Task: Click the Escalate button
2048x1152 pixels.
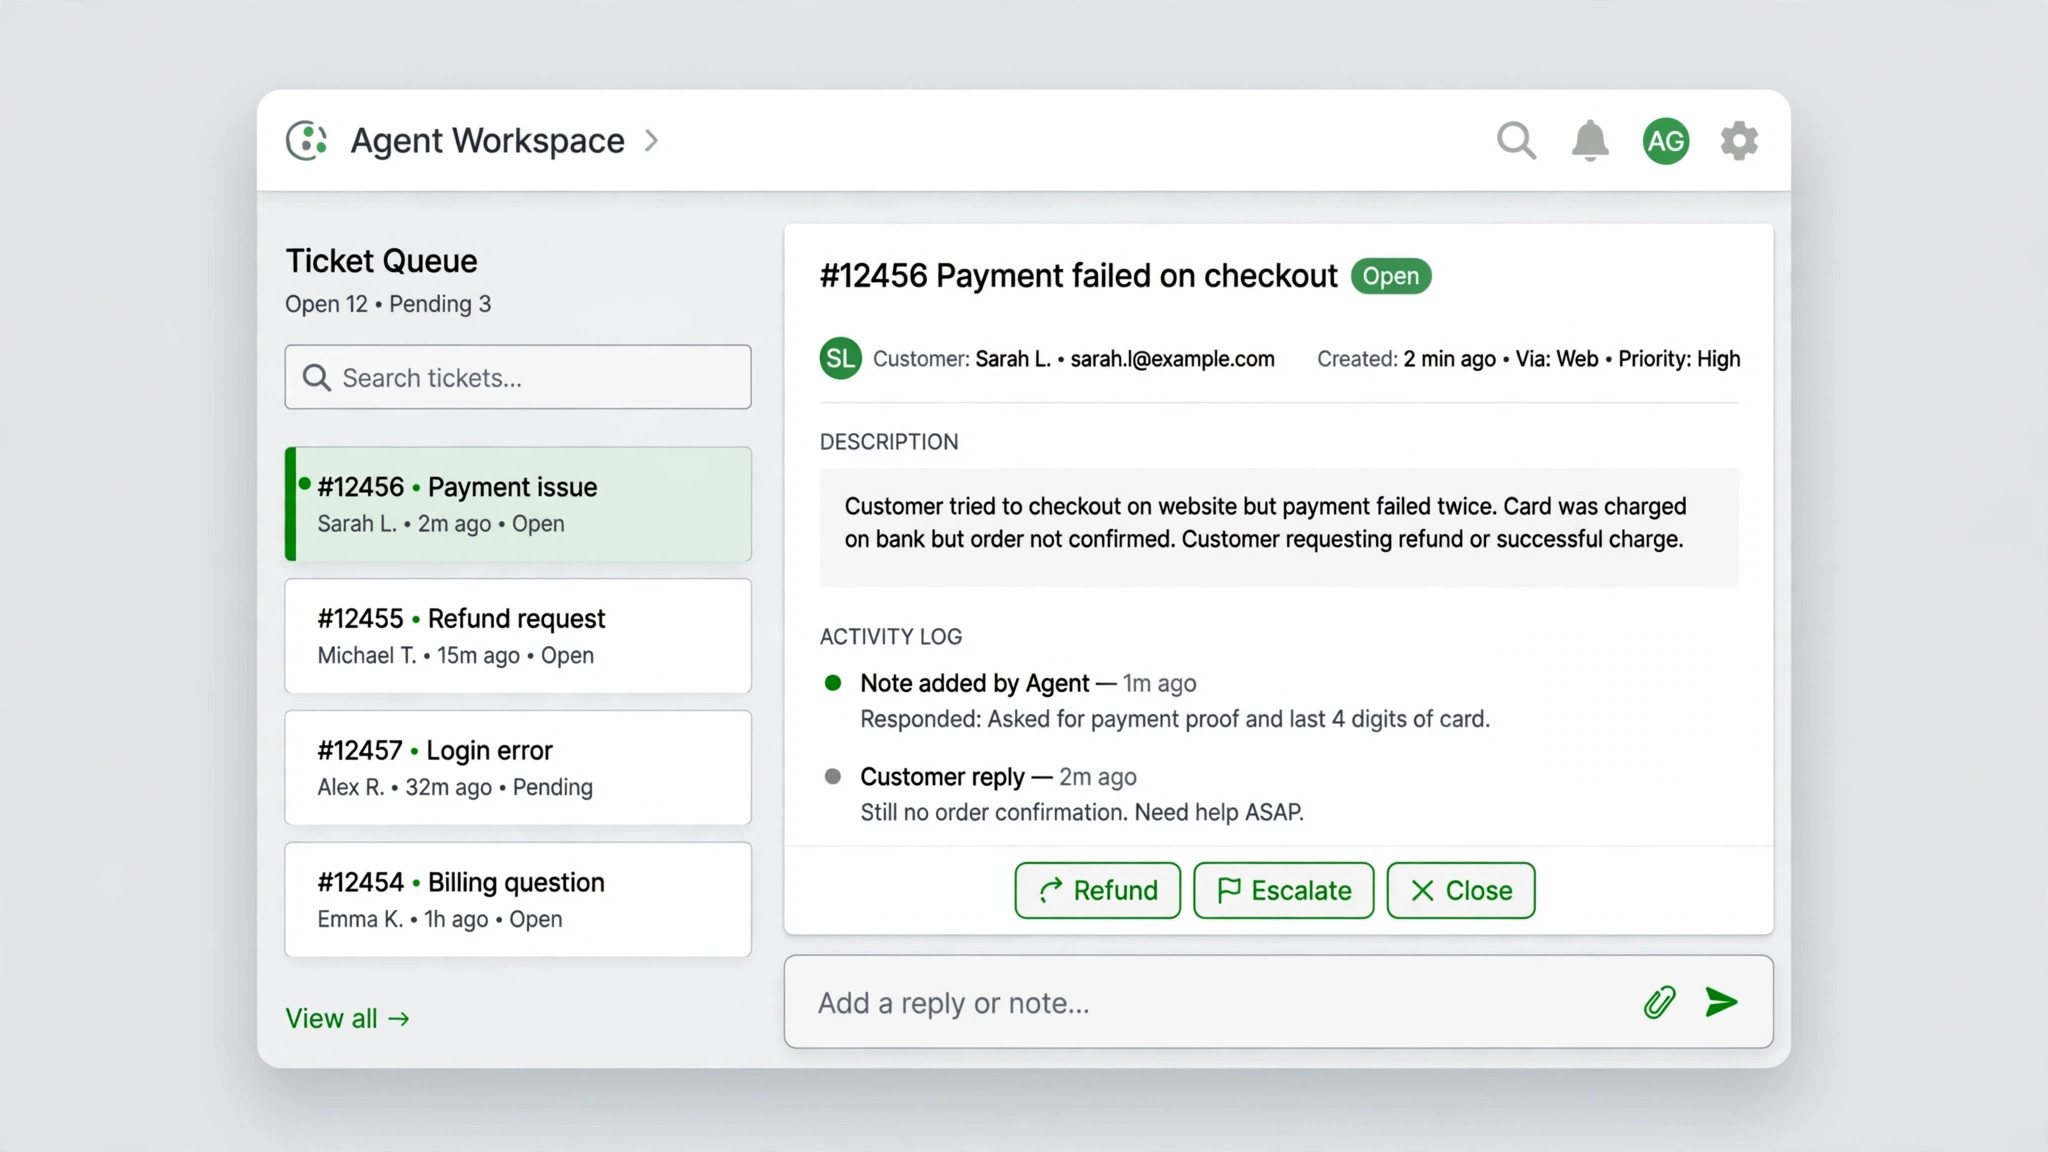Action: [x=1284, y=890]
